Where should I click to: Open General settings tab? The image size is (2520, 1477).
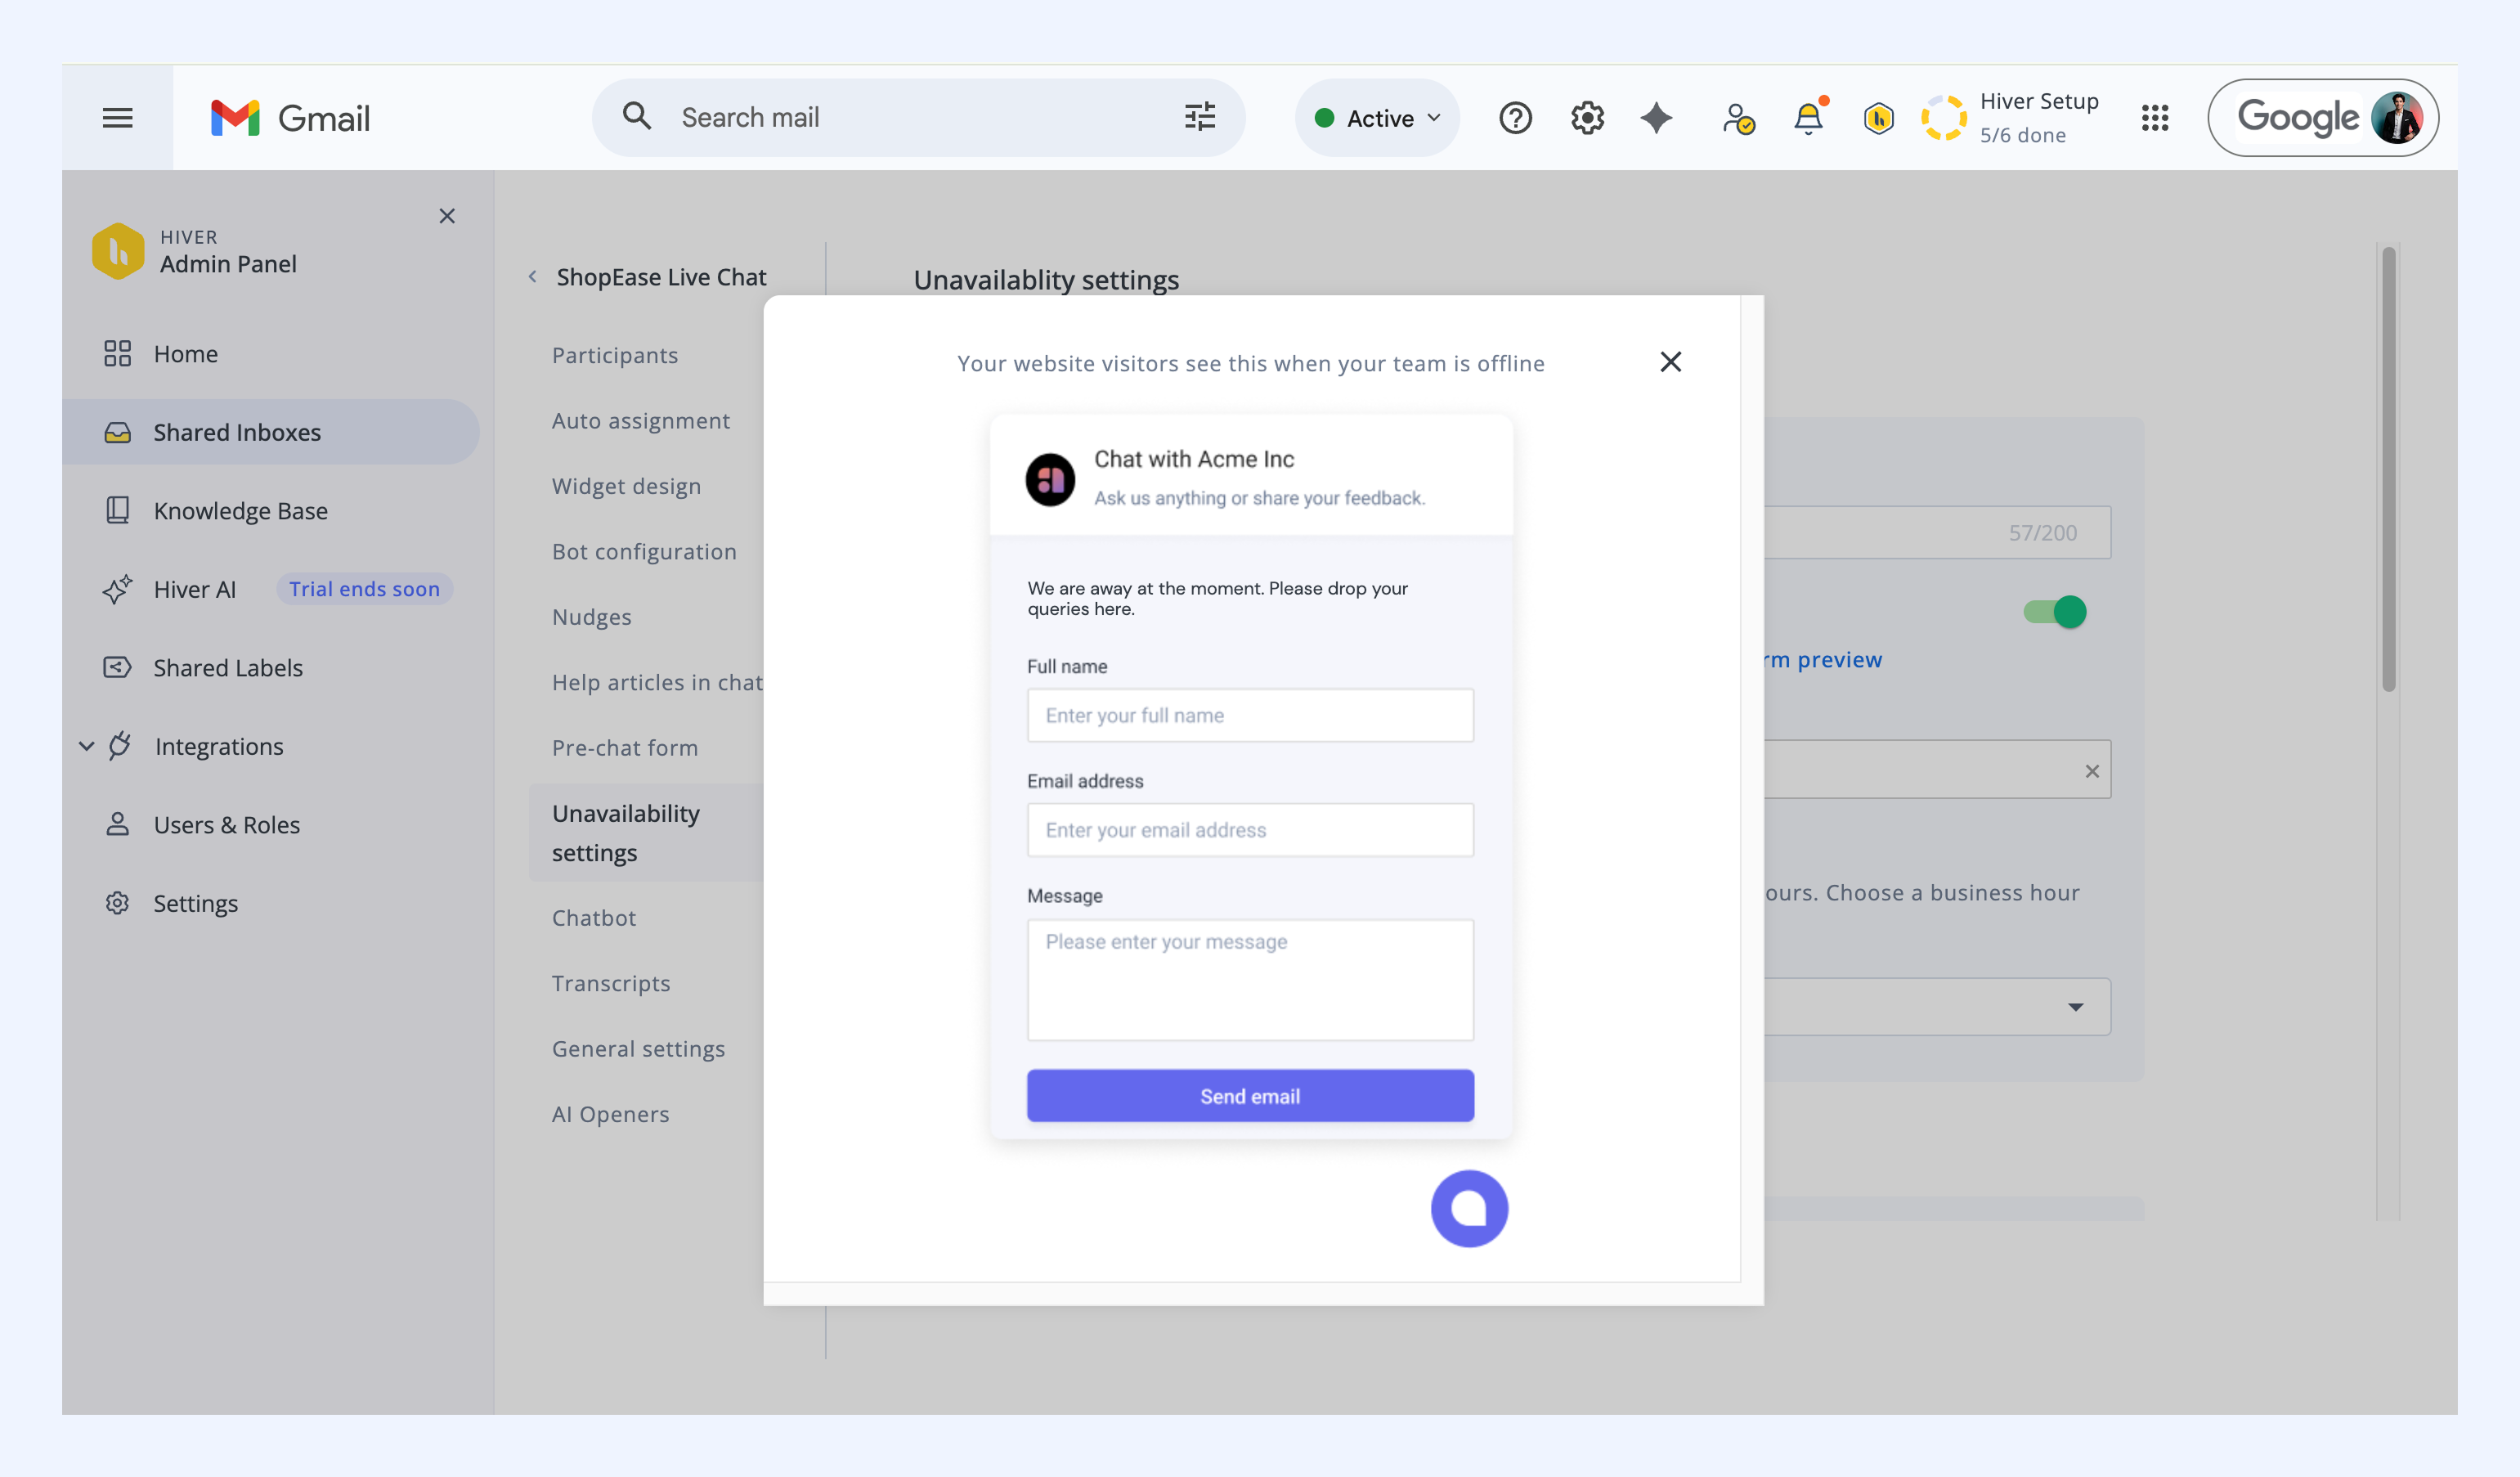pyautogui.click(x=638, y=1049)
